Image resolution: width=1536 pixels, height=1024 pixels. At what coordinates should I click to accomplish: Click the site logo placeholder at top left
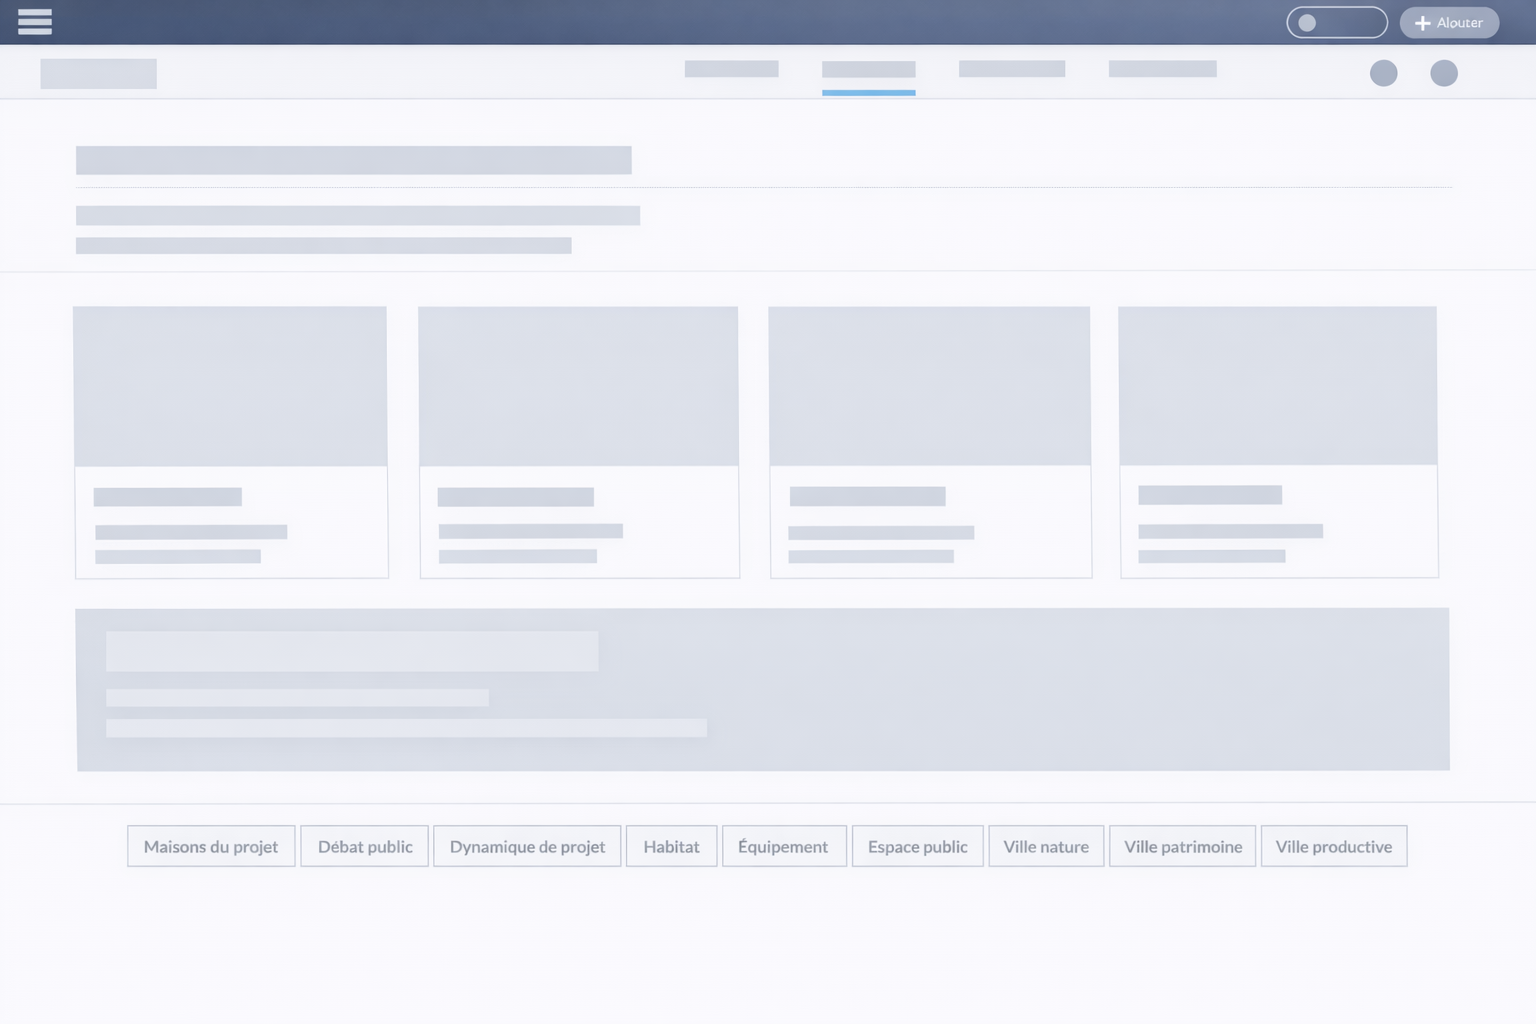(x=98, y=73)
